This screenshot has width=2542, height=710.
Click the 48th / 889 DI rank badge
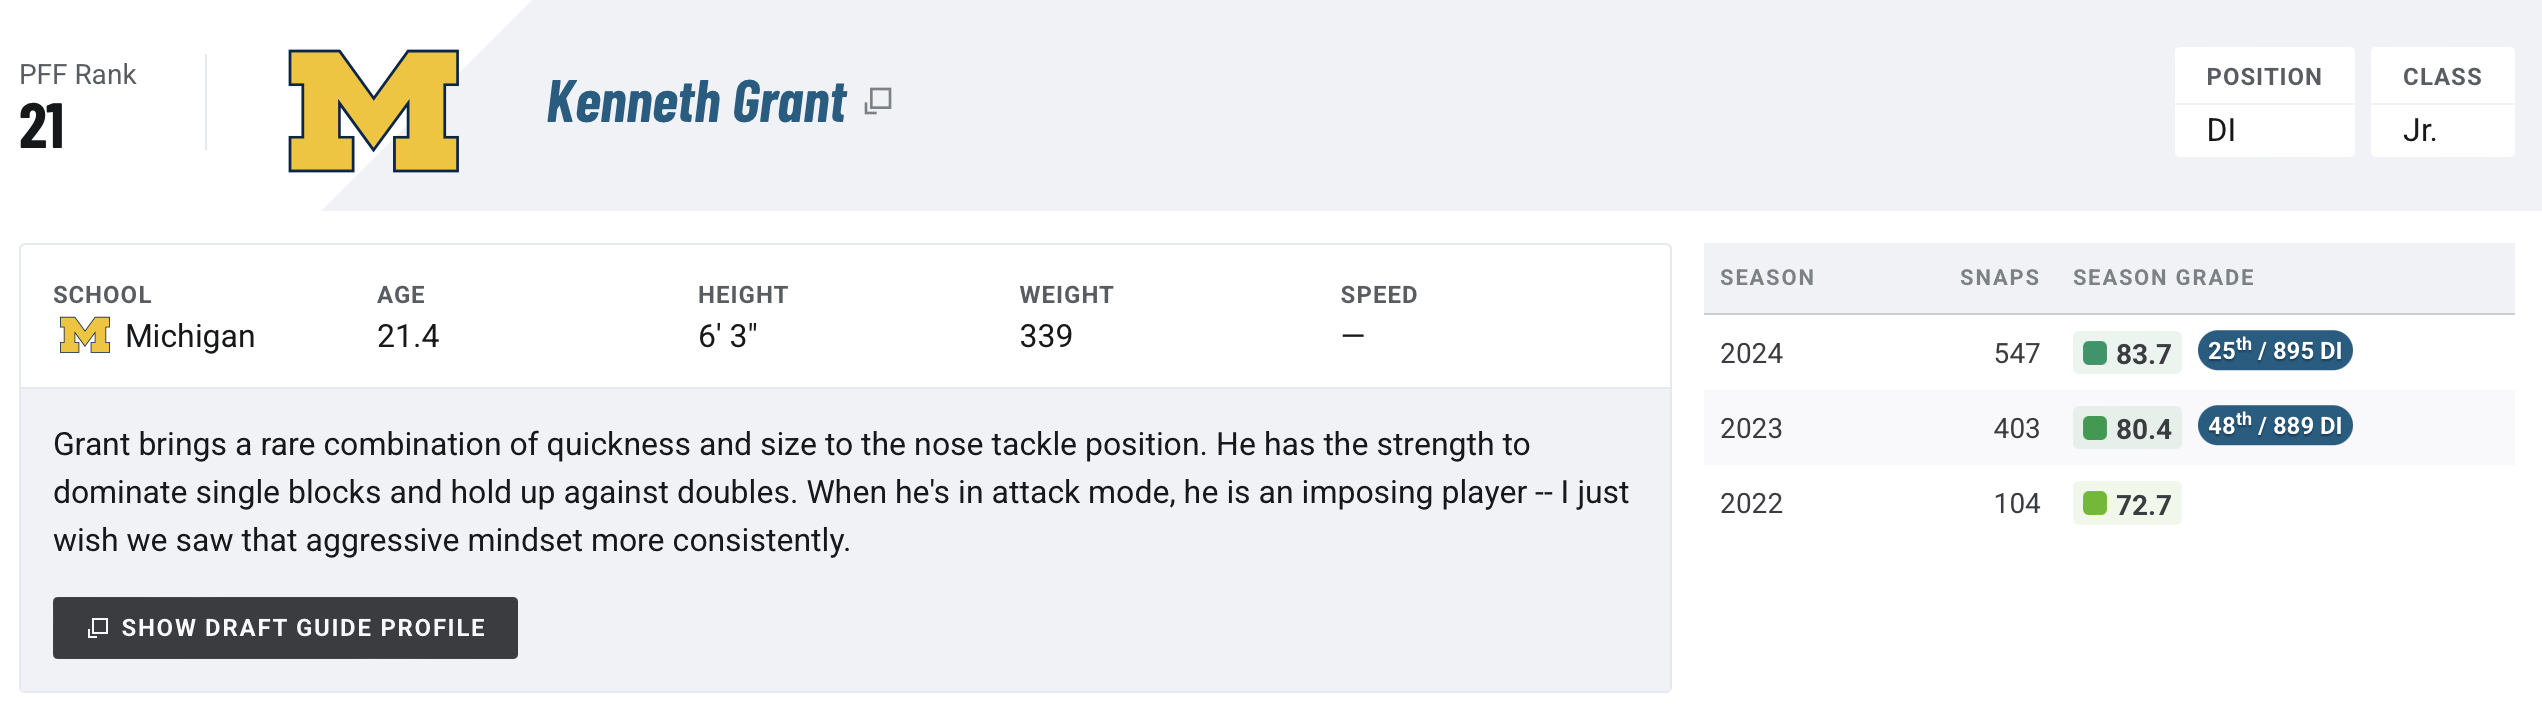[2275, 426]
